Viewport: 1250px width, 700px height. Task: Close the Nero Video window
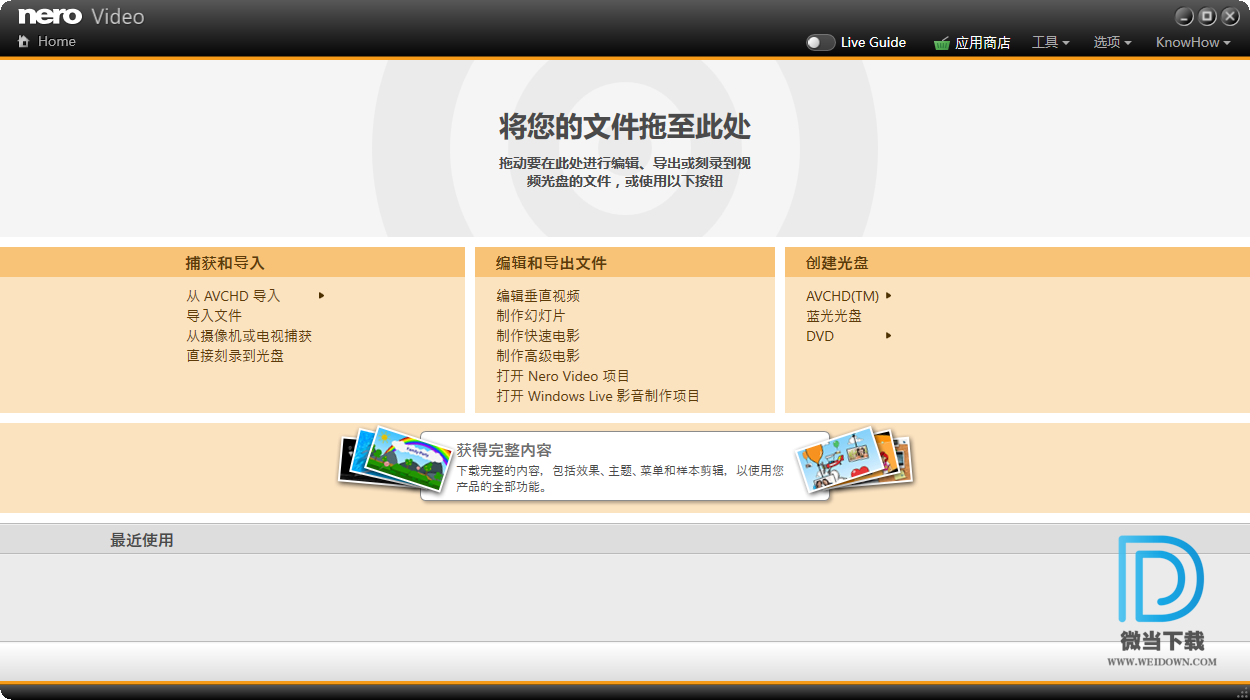pyautogui.click(x=1230, y=16)
